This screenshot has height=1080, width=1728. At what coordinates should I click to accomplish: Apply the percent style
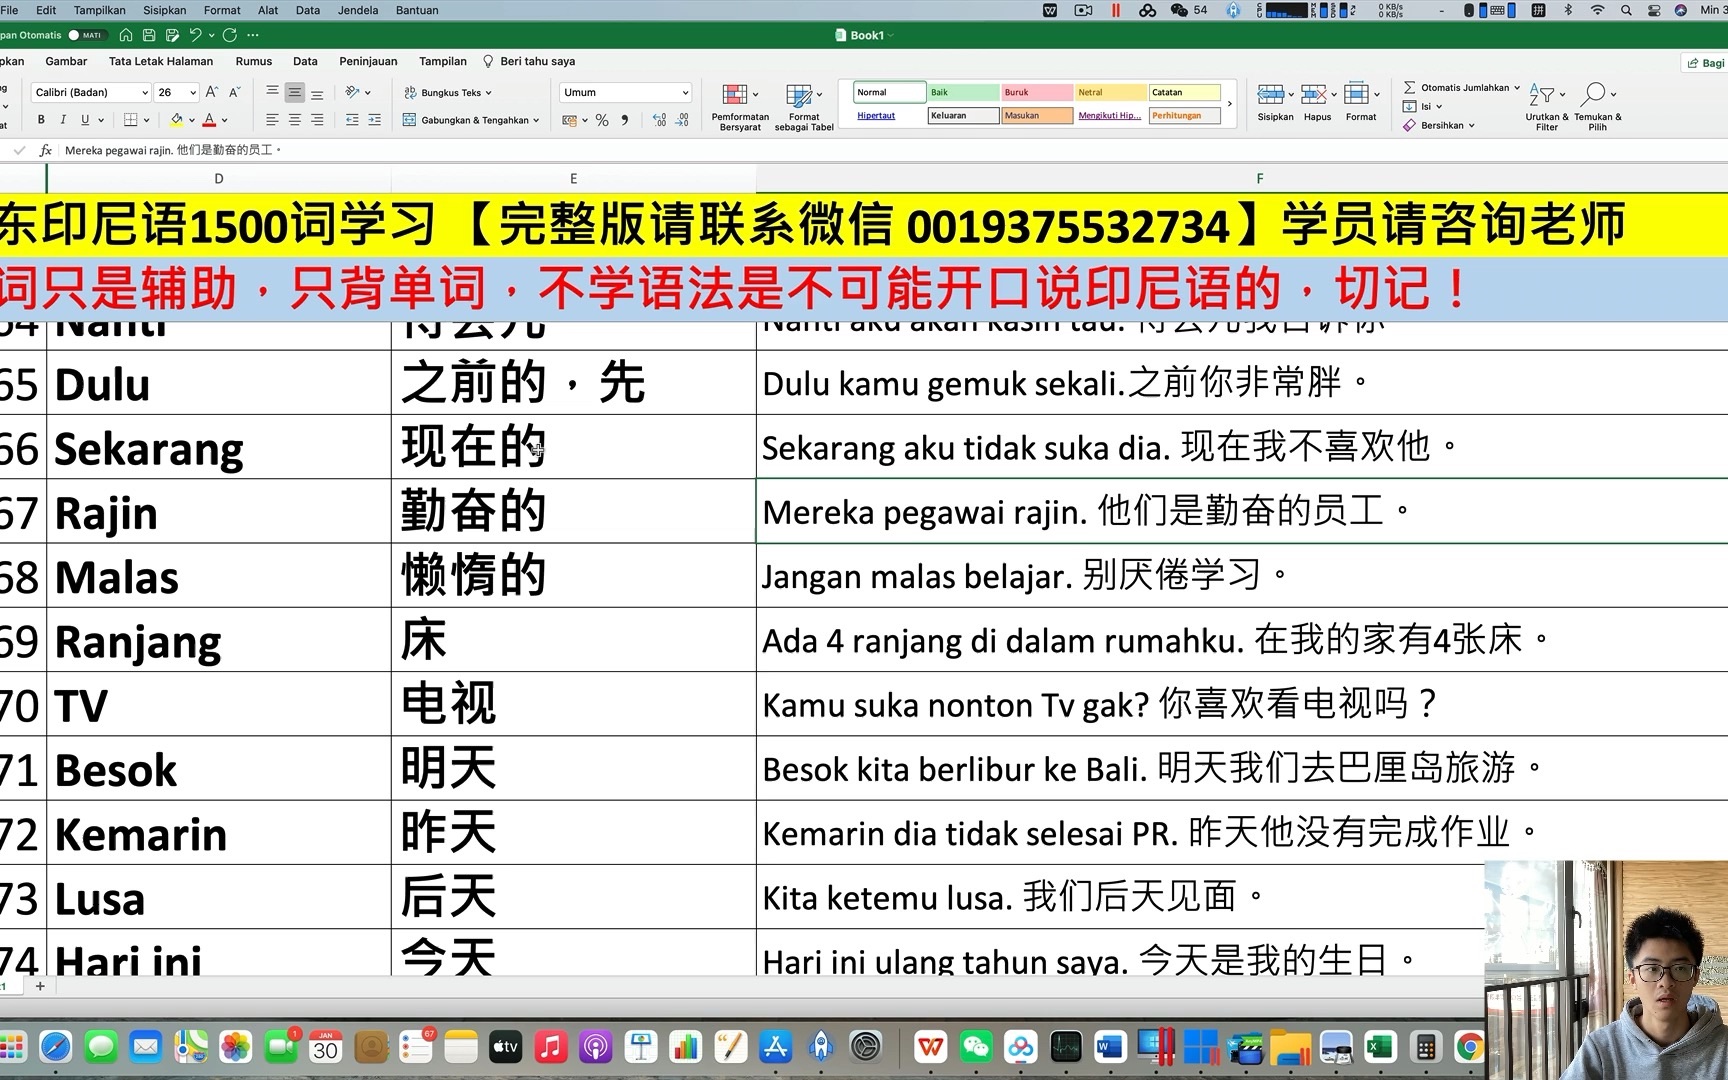(x=602, y=120)
